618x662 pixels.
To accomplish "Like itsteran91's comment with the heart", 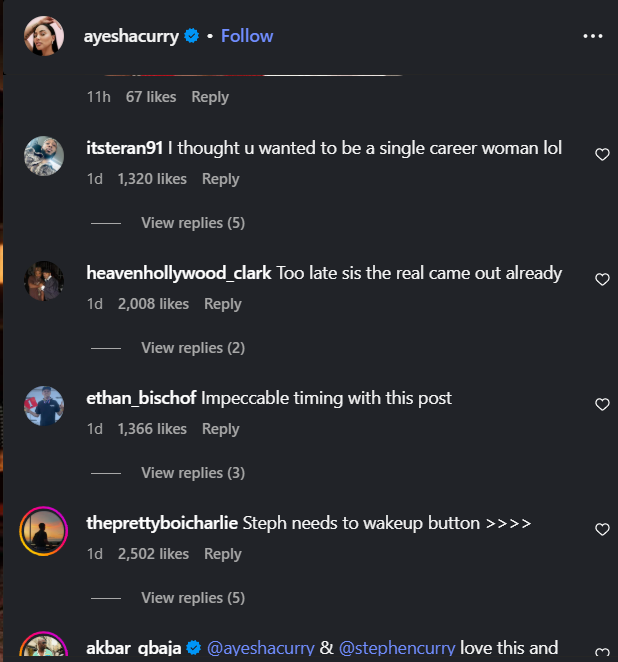I will (602, 154).
